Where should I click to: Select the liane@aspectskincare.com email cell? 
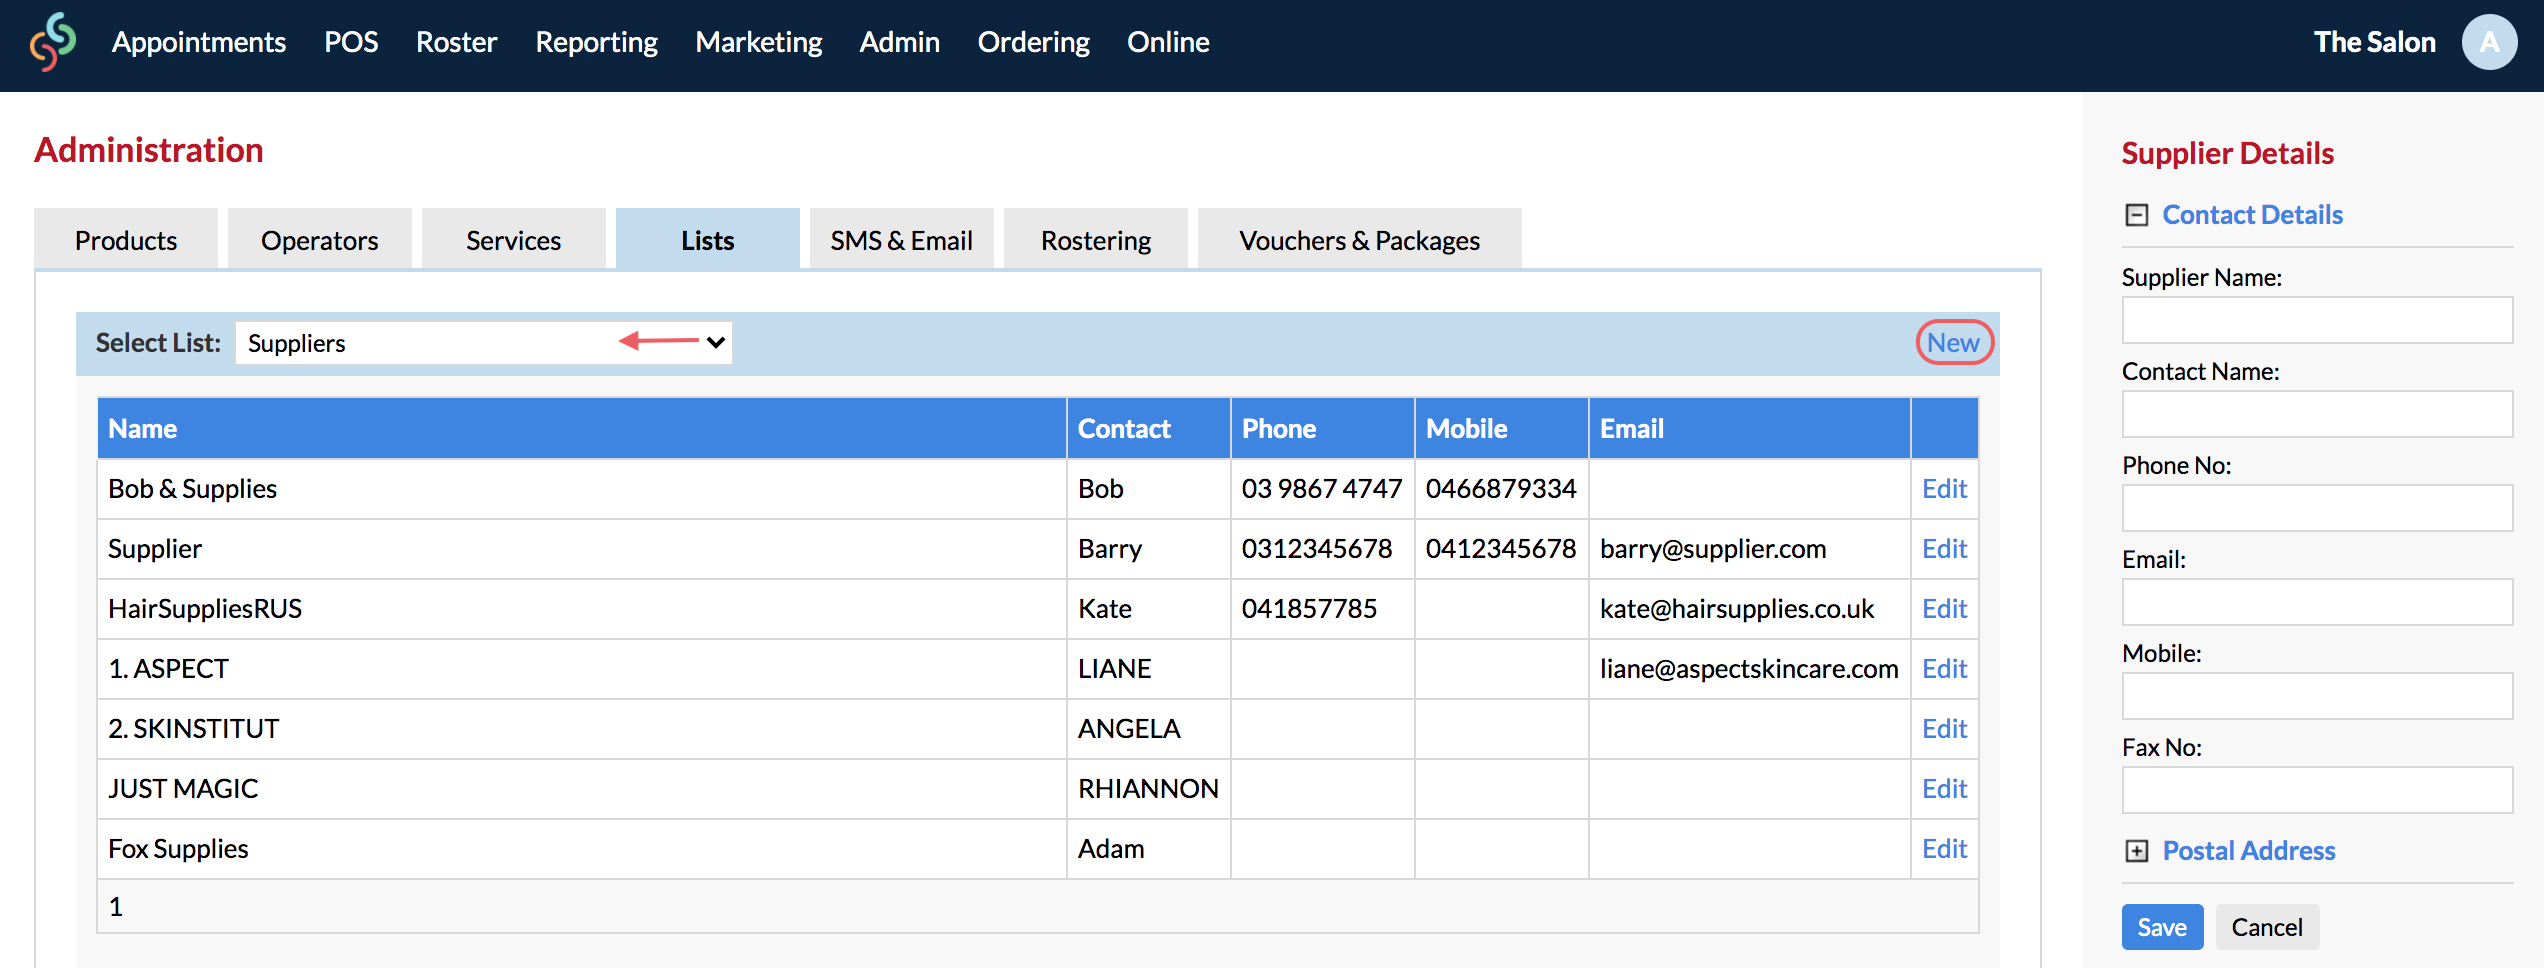pyautogui.click(x=1749, y=669)
